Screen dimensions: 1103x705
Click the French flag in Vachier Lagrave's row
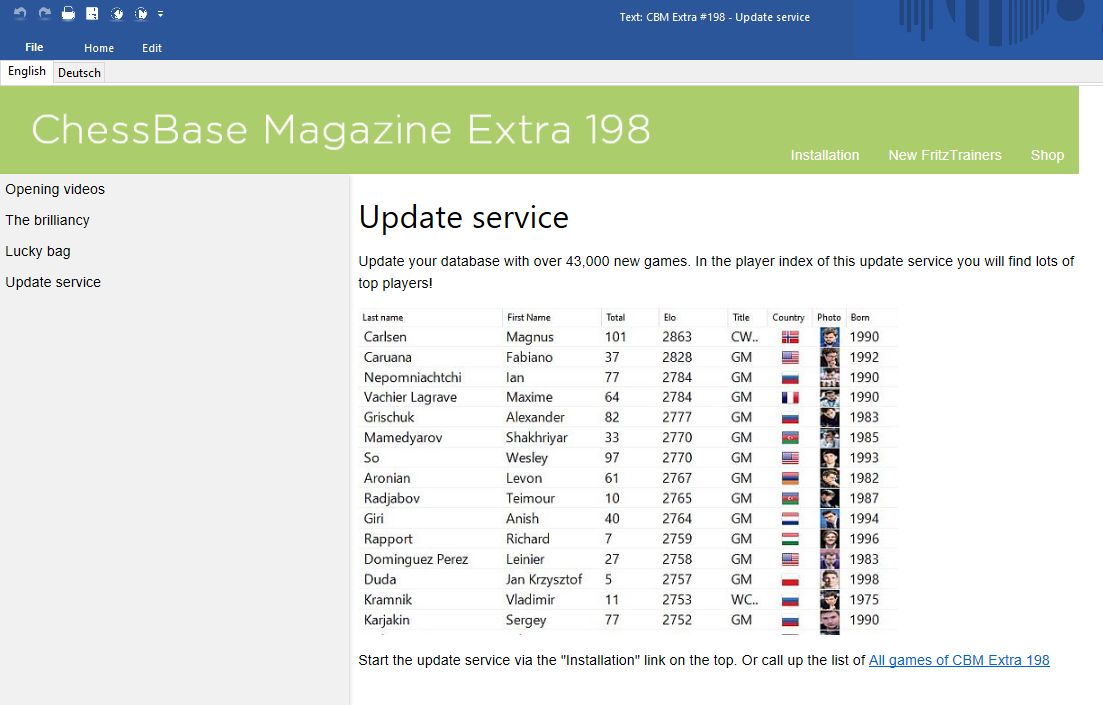pyautogui.click(x=790, y=398)
